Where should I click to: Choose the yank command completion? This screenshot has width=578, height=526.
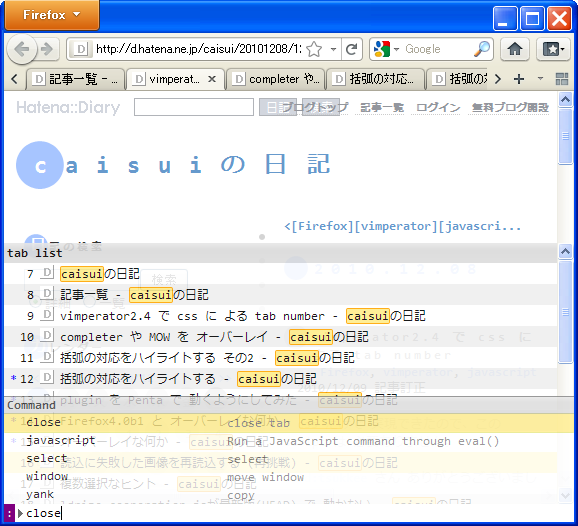click(x=281, y=495)
